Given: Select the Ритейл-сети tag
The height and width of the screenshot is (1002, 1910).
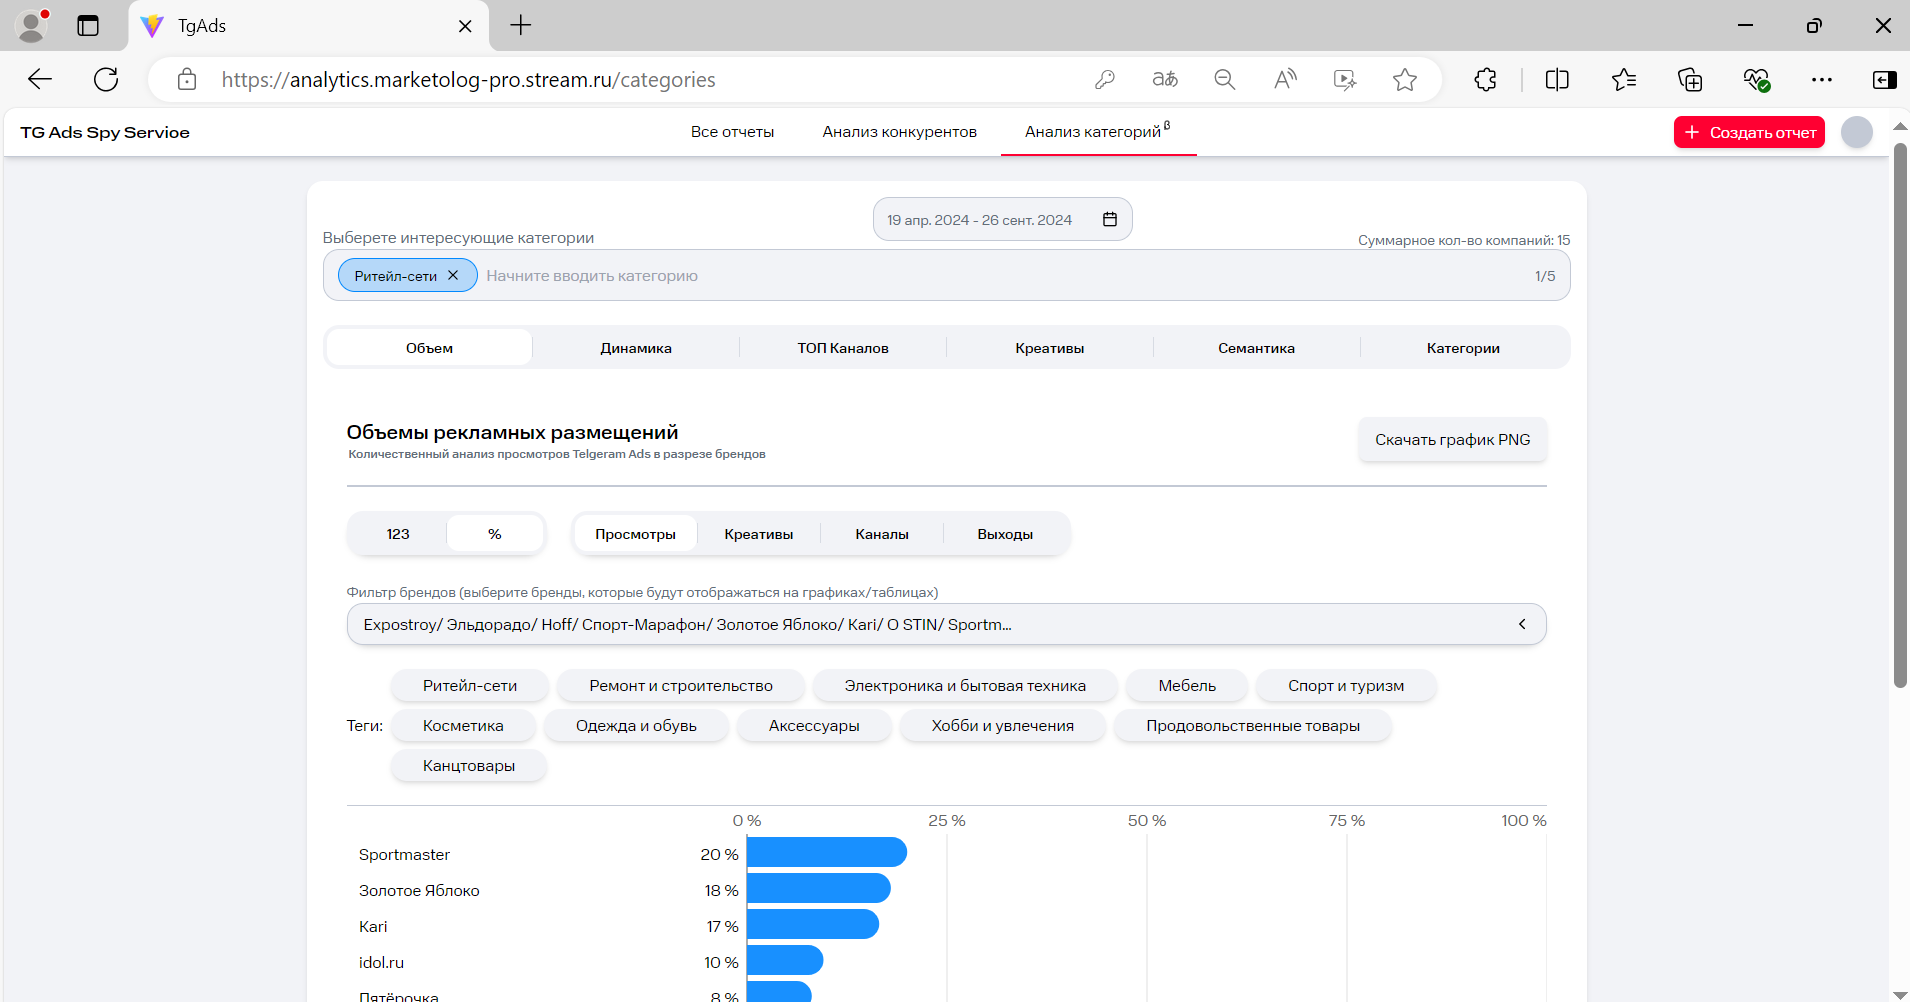Looking at the screenshot, I should 470,686.
